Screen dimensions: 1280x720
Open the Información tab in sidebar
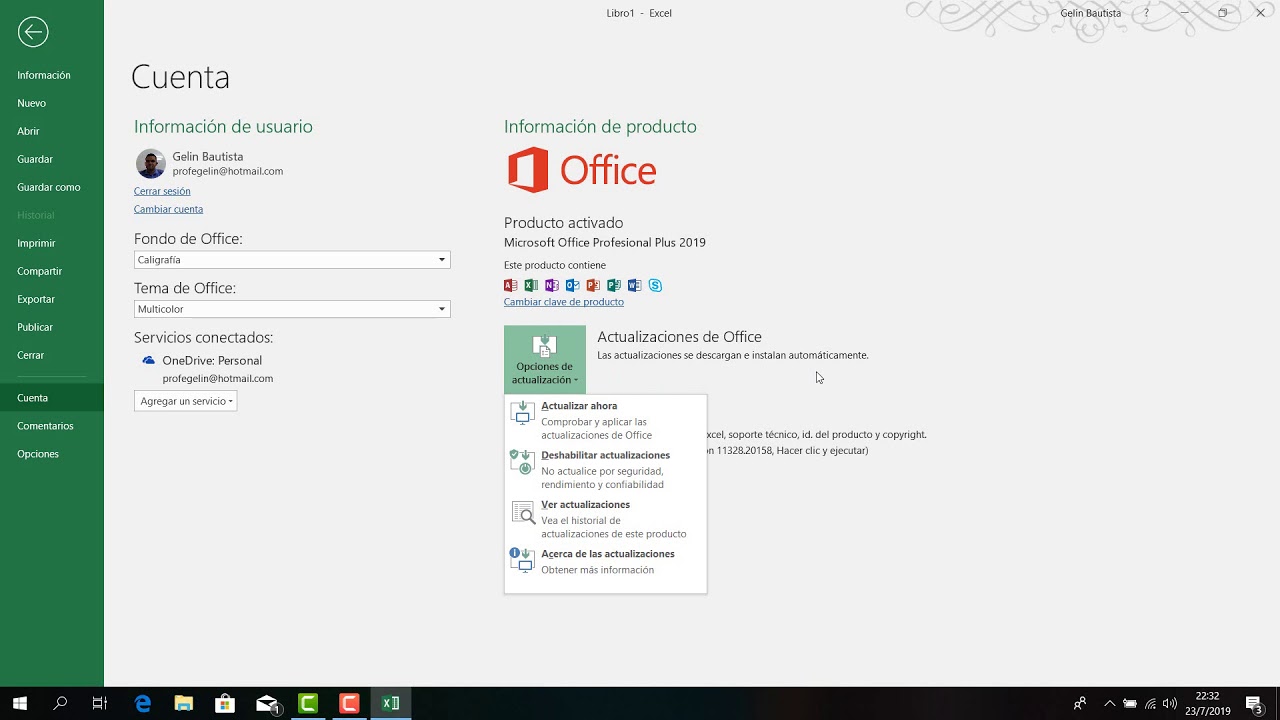(x=52, y=75)
